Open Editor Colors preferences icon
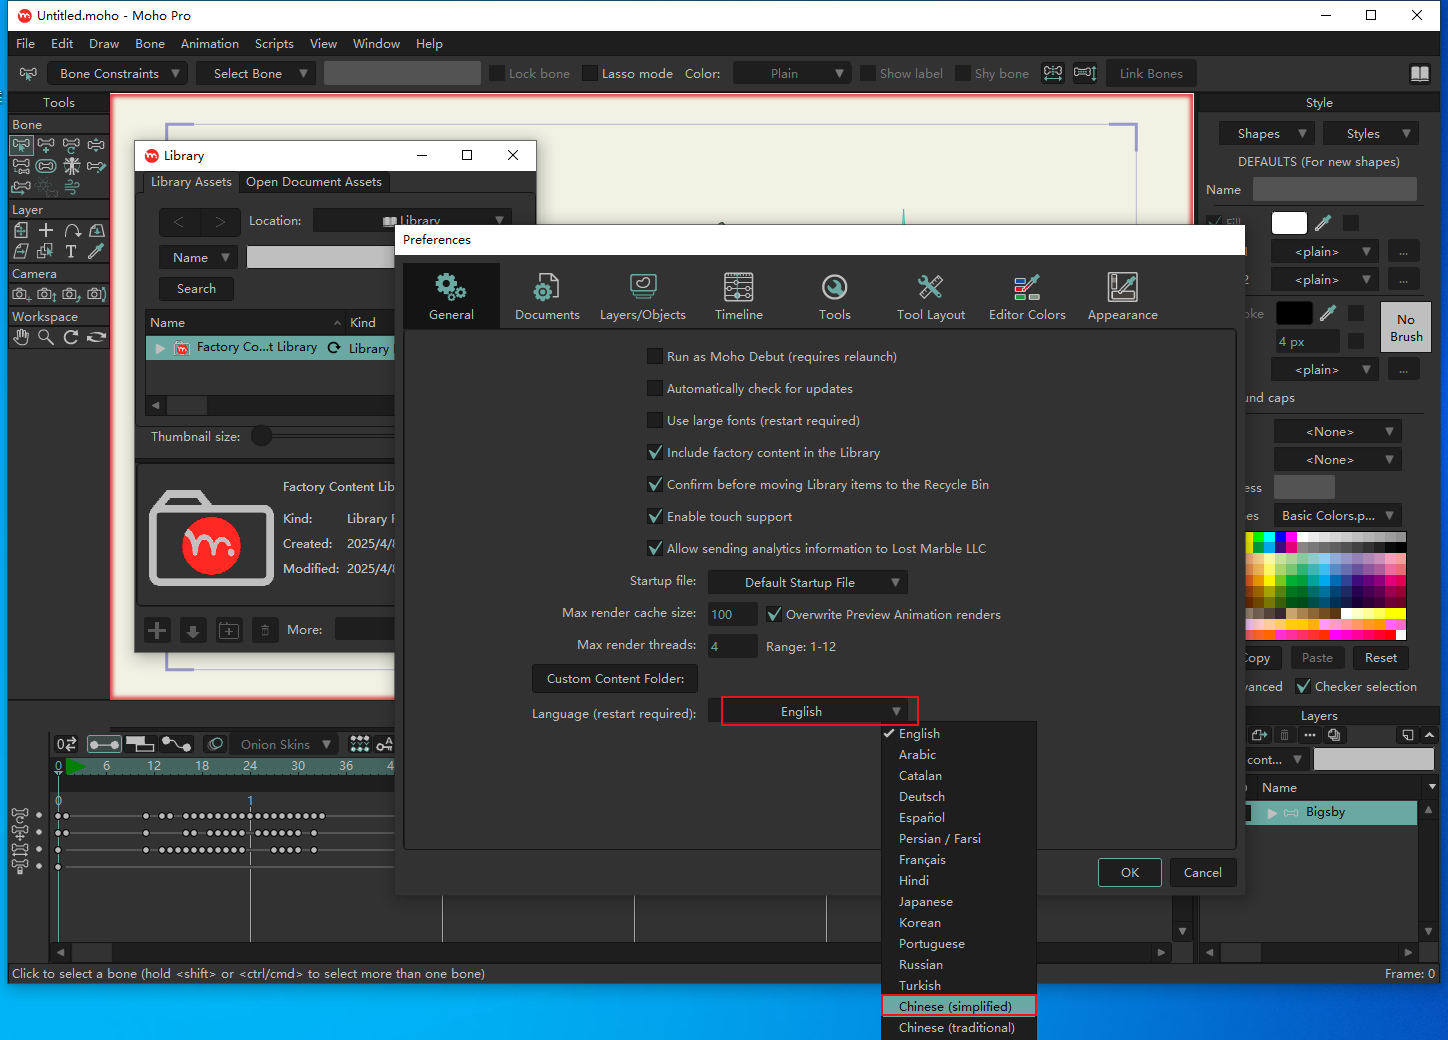This screenshot has width=1448, height=1040. 1026,288
